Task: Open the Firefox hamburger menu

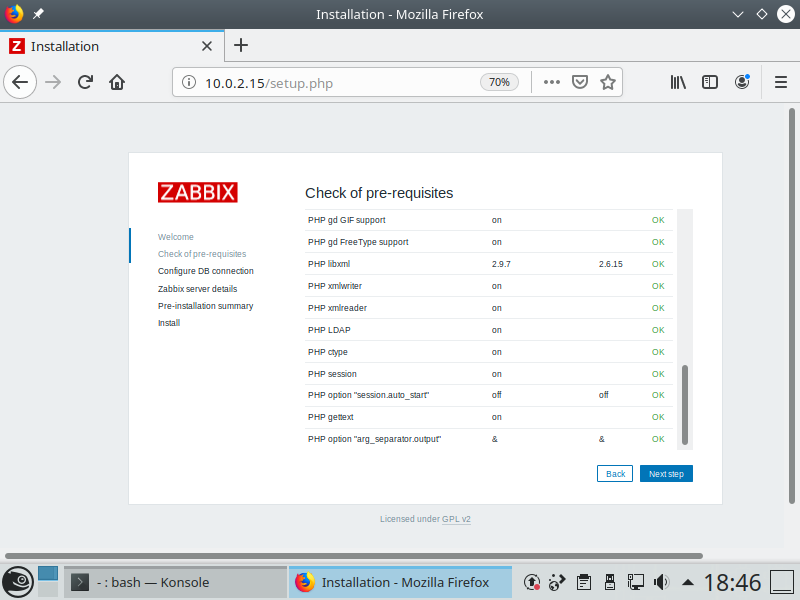Action: click(781, 82)
